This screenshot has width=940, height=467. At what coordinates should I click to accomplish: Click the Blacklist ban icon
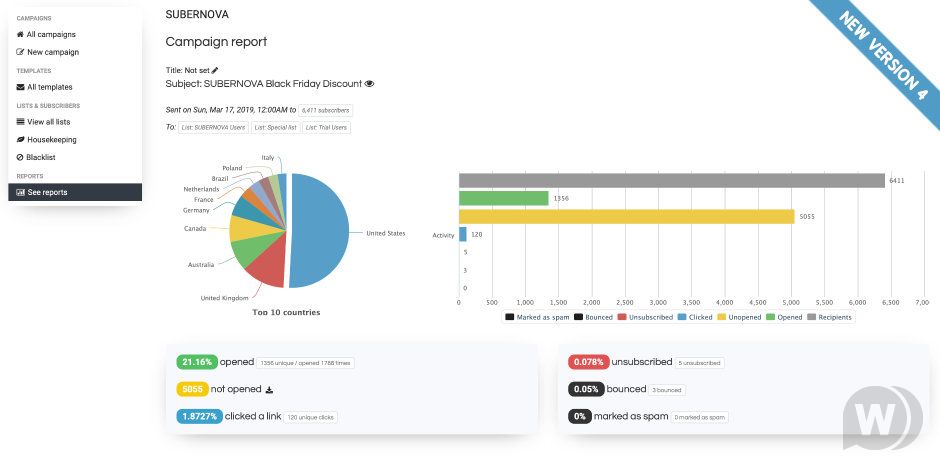pyautogui.click(x=20, y=157)
